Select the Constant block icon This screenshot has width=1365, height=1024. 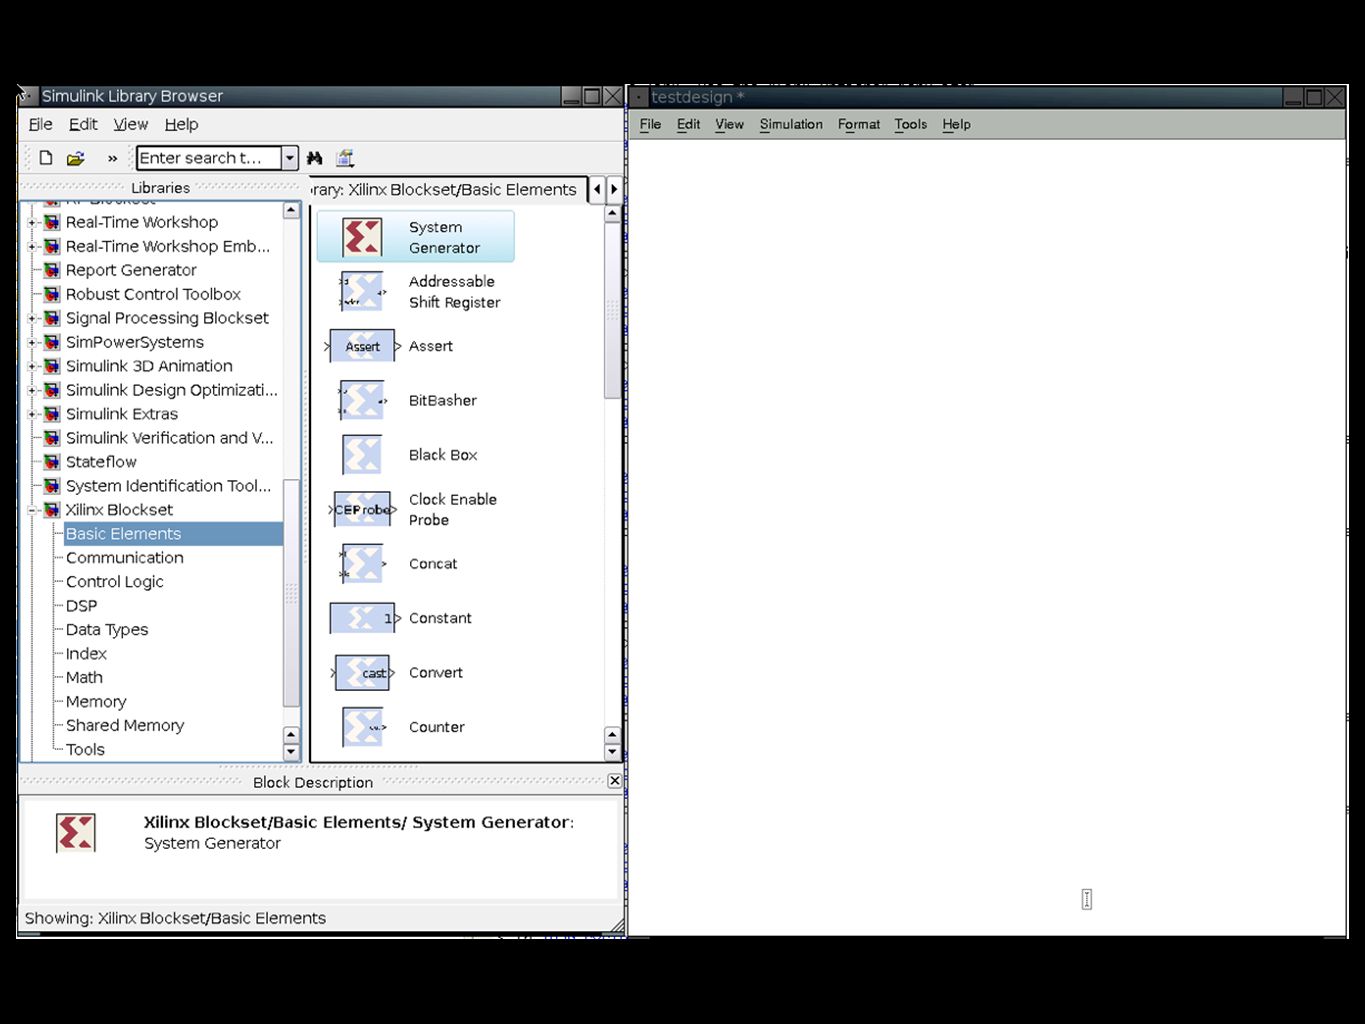pyautogui.click(x=364, y=618)
